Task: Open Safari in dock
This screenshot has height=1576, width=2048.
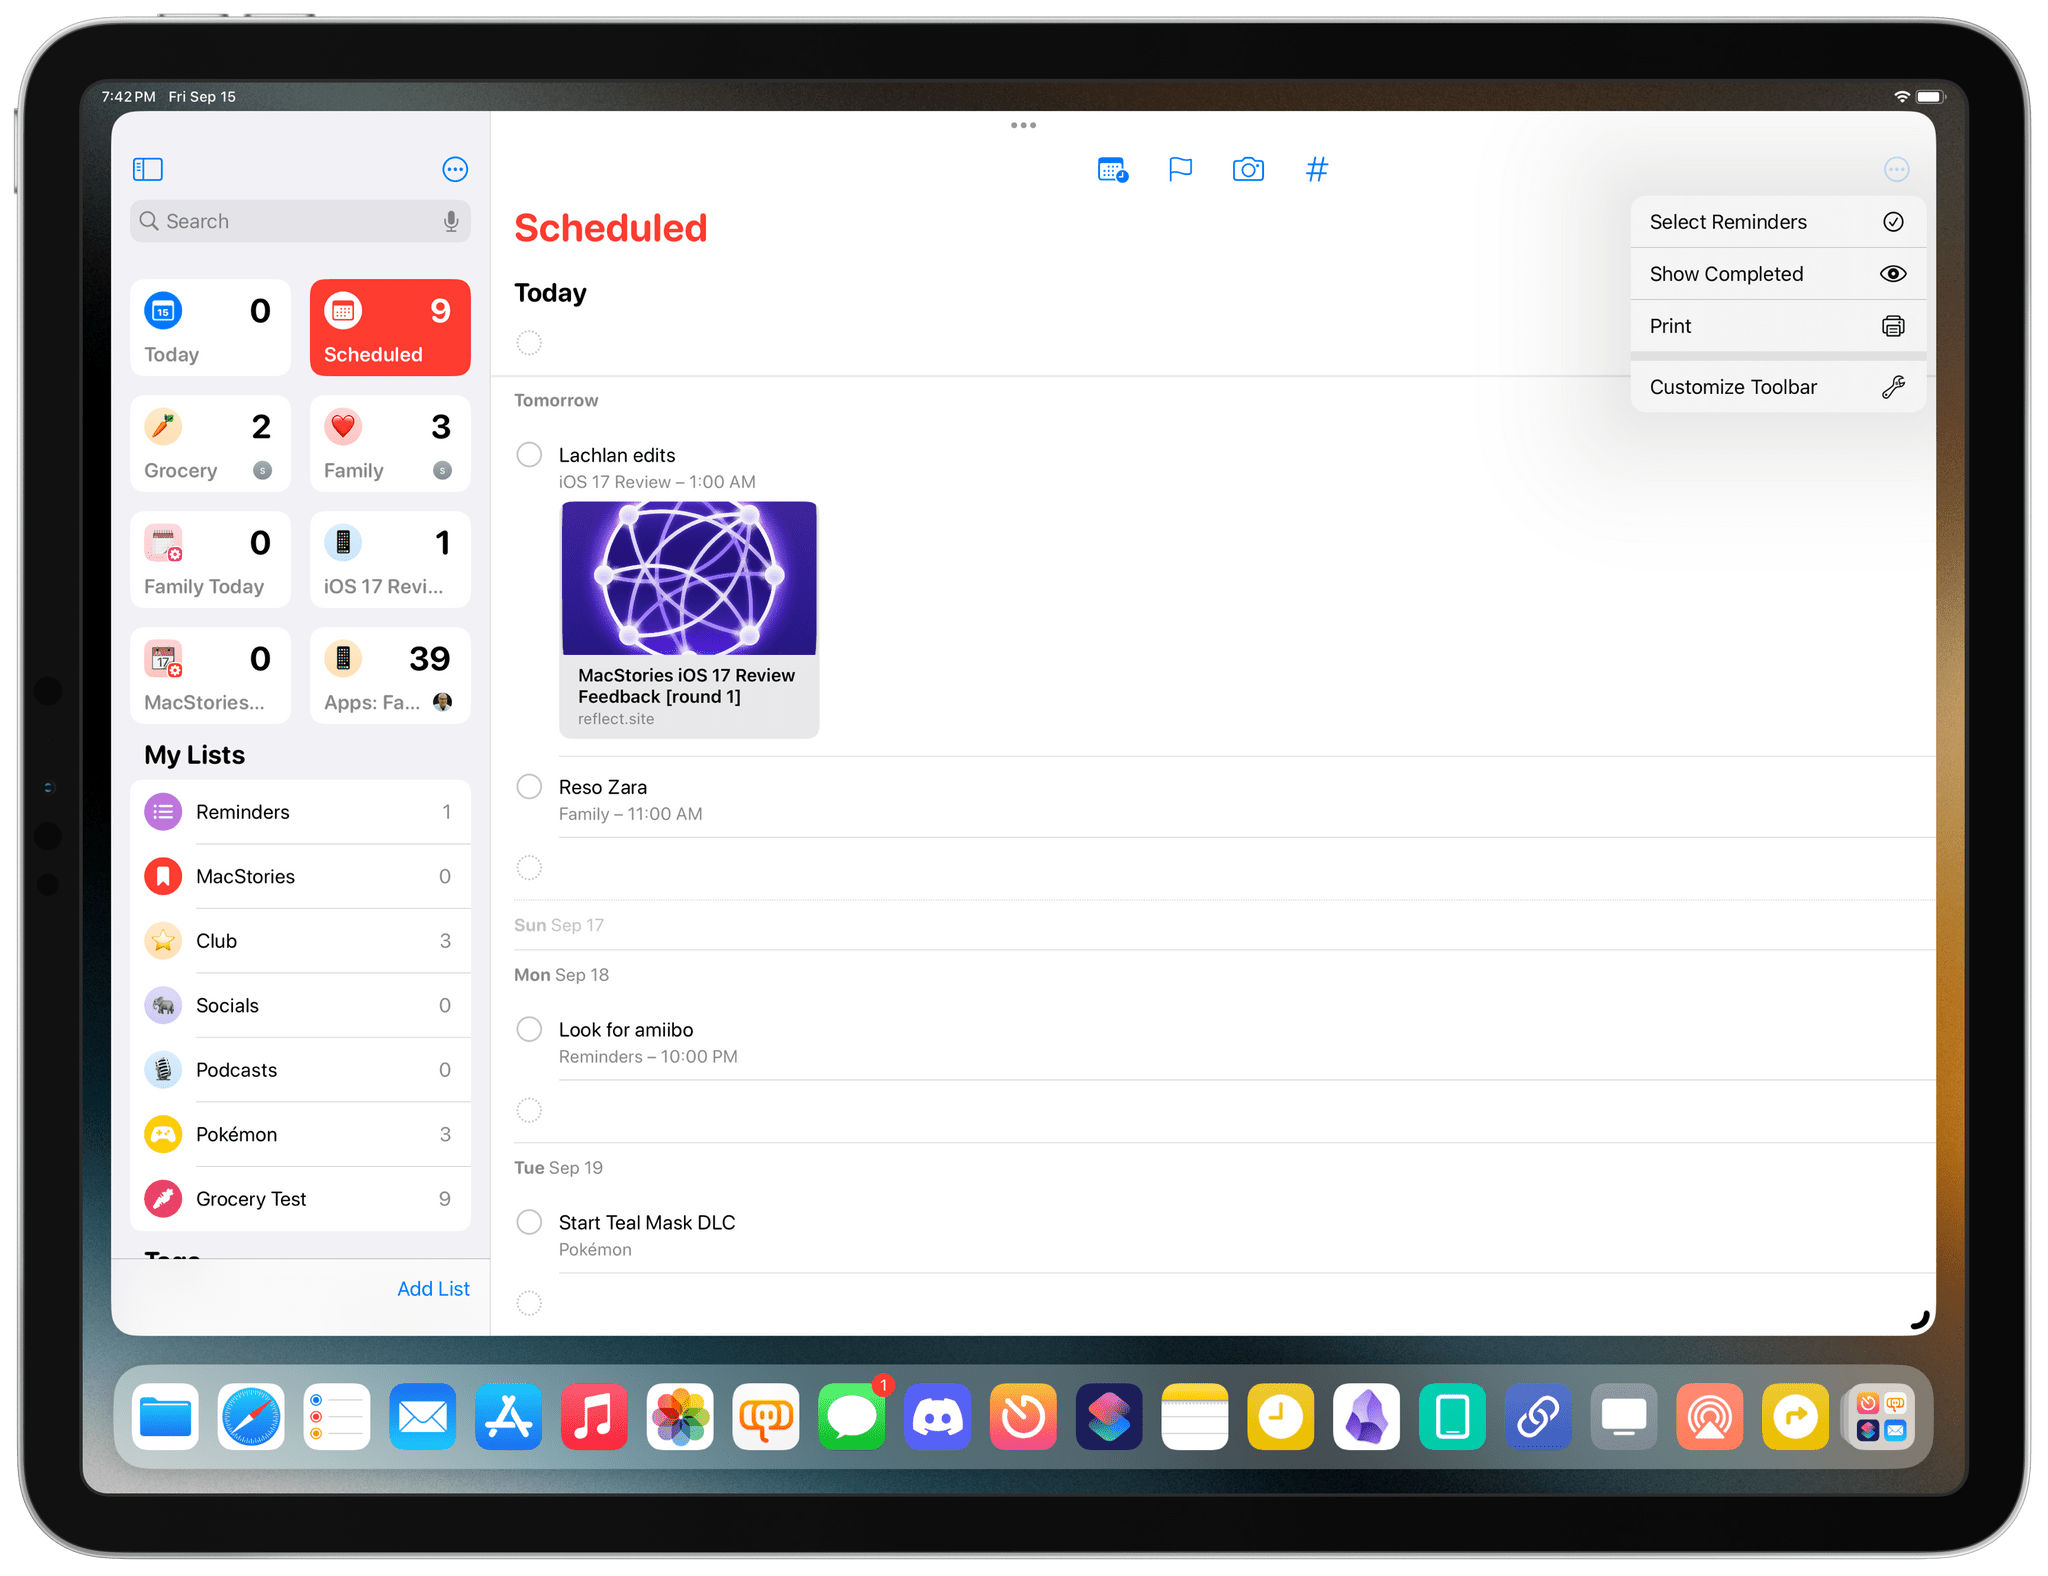Action: [251, 1416]
